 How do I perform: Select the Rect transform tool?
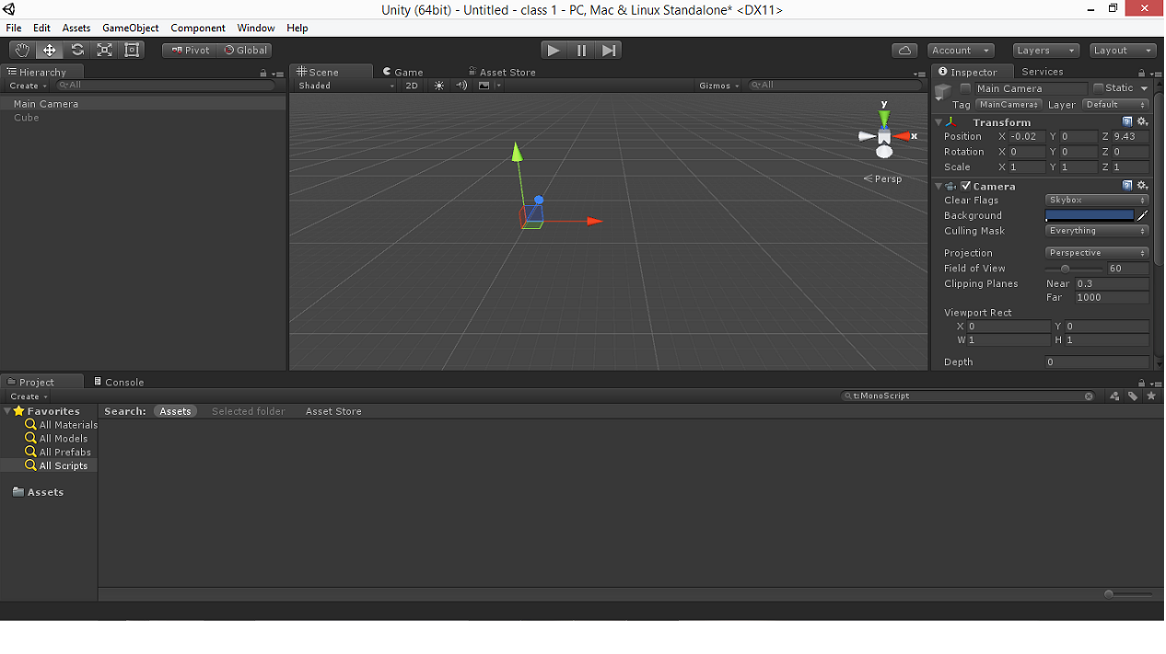(131, 49)
